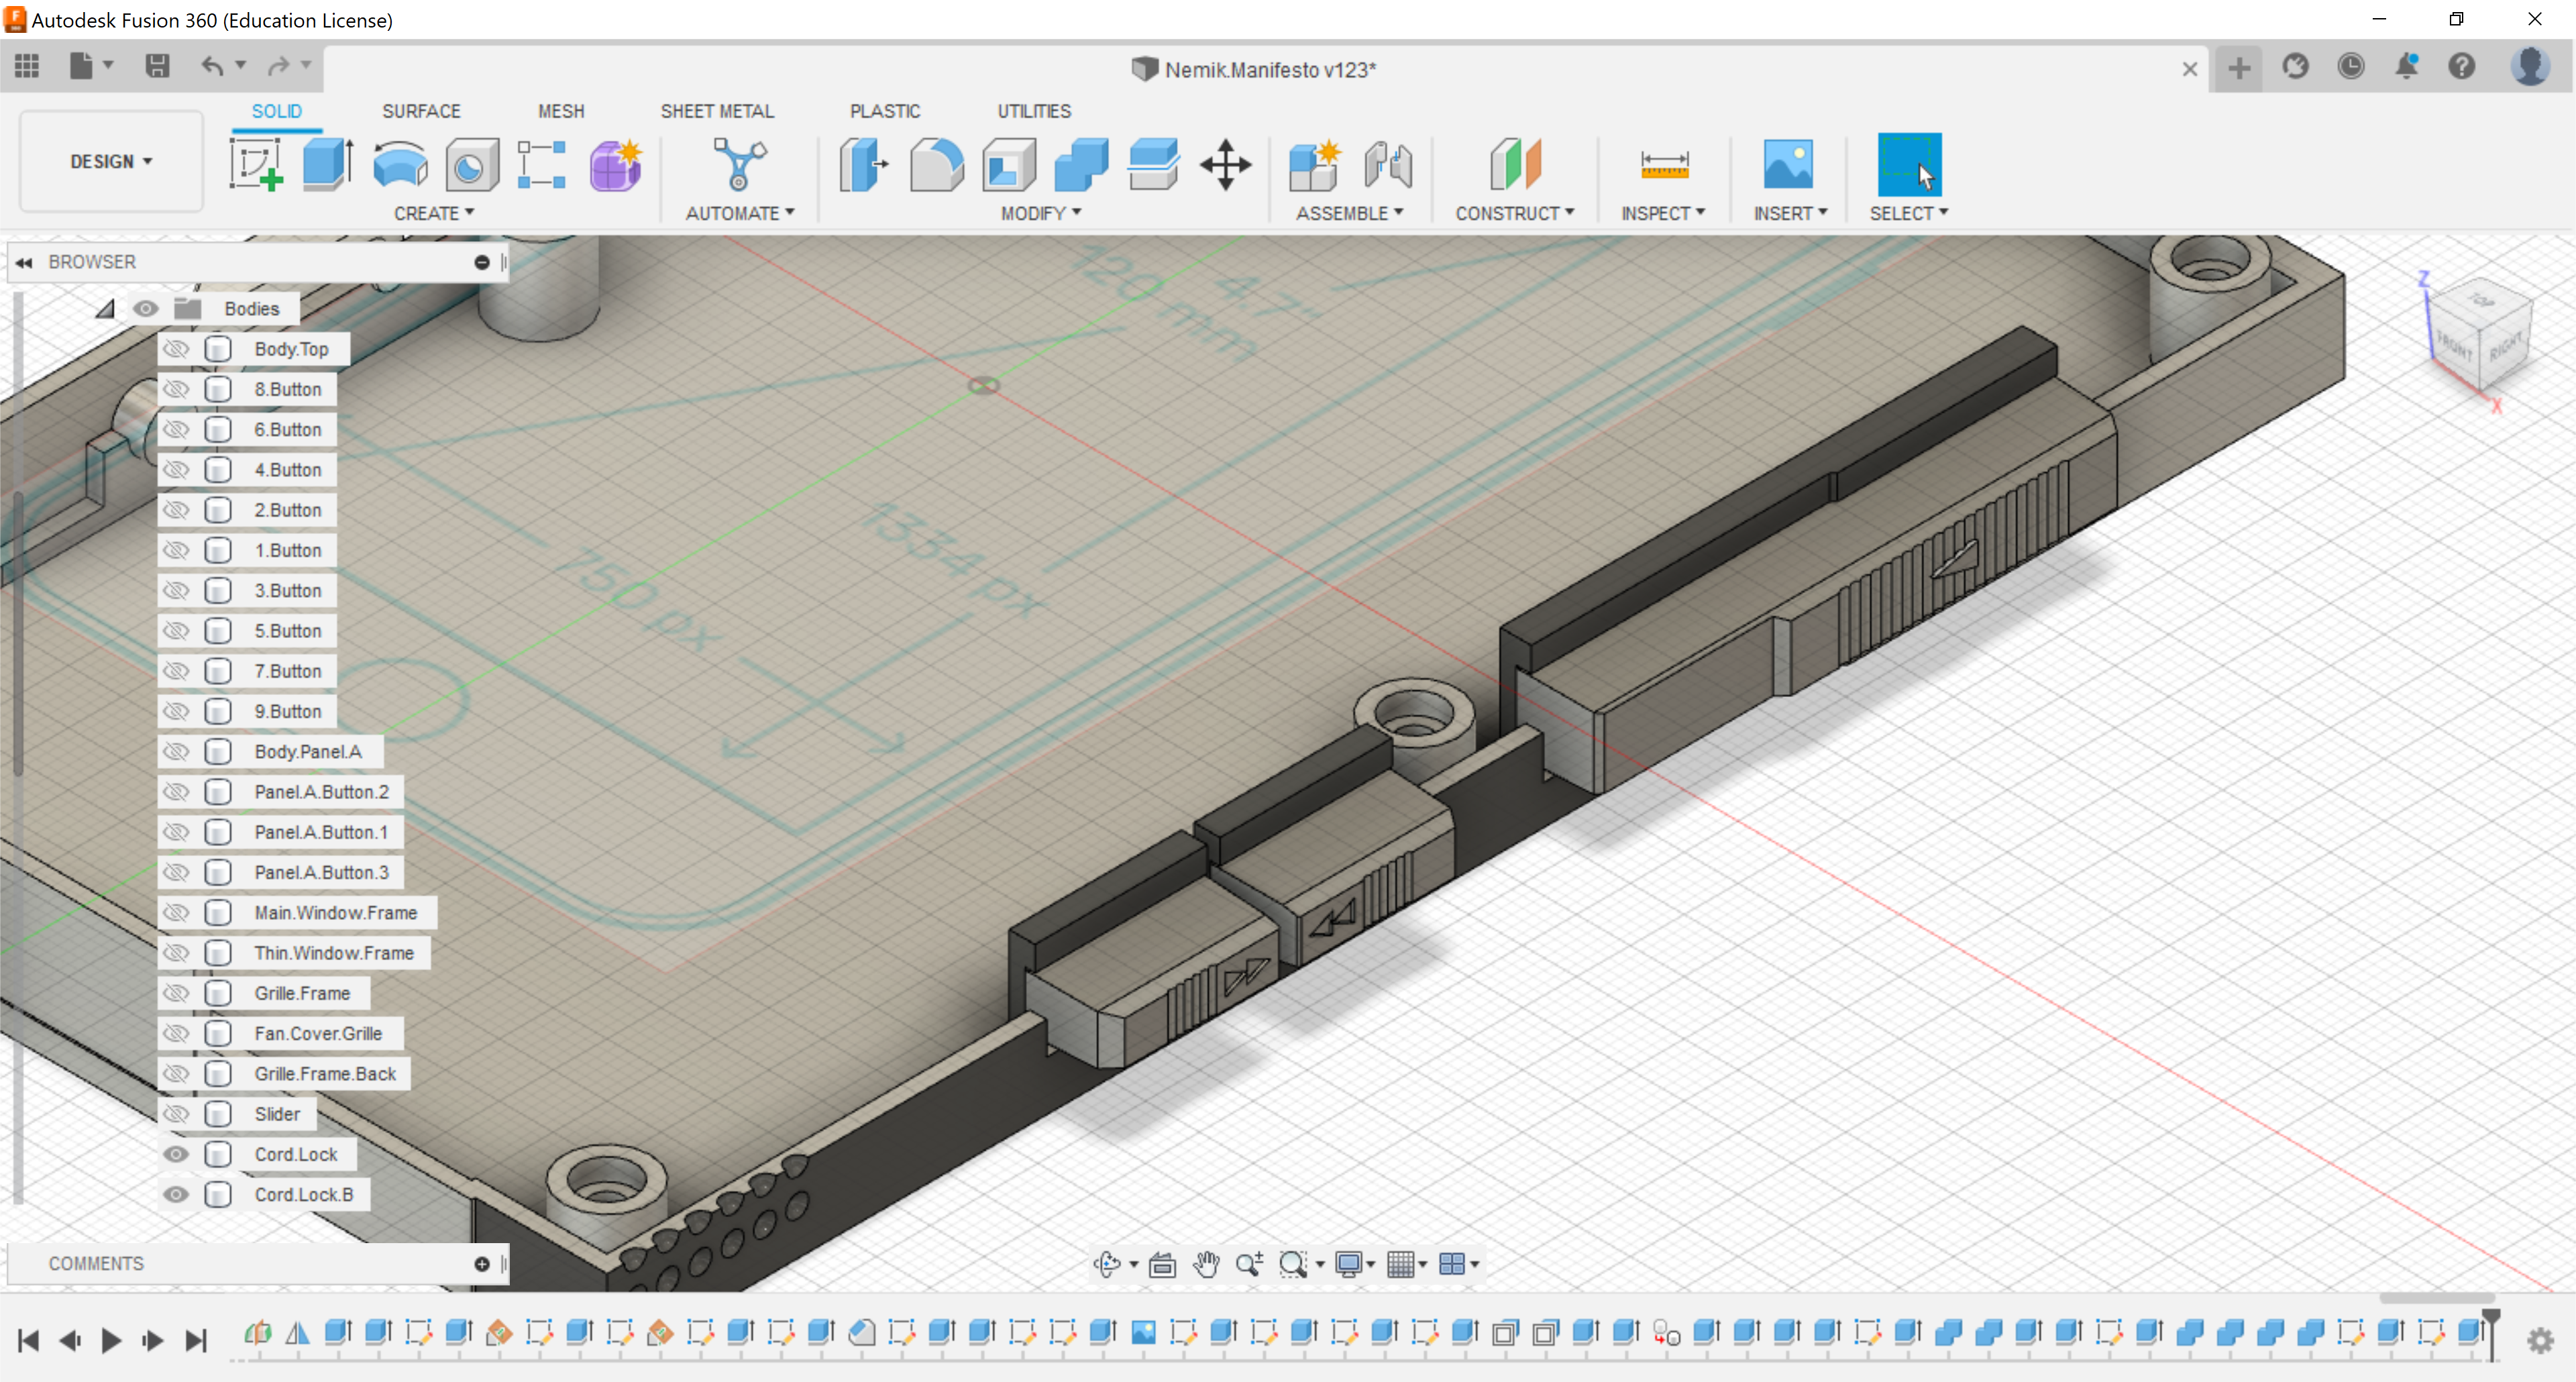Show the Body.Top body

point(176,349)
